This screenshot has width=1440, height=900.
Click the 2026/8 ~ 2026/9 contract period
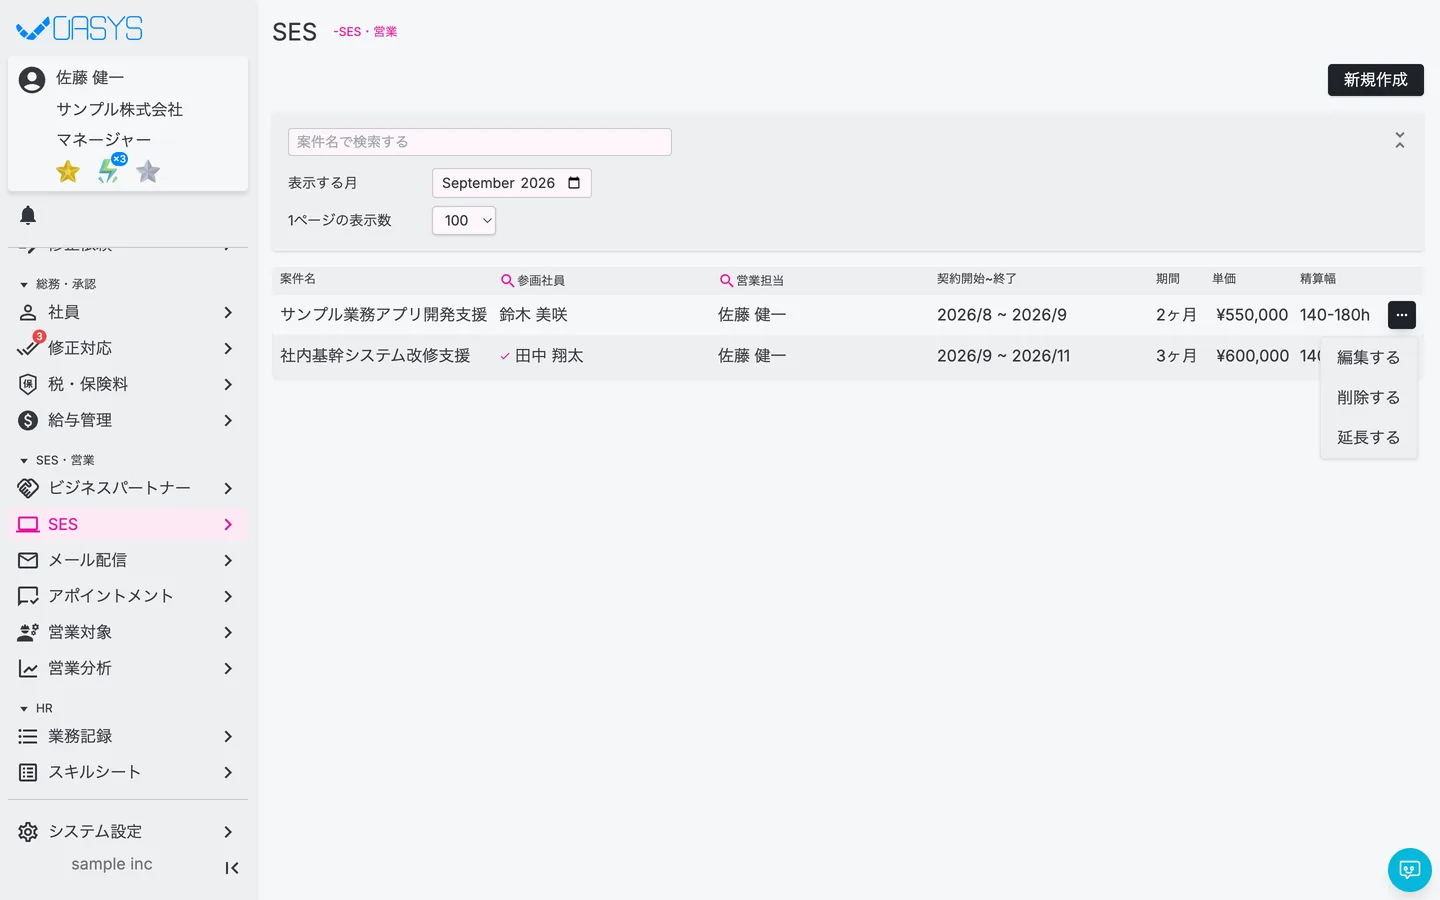pyautogui.click(x=1002, y=315)
